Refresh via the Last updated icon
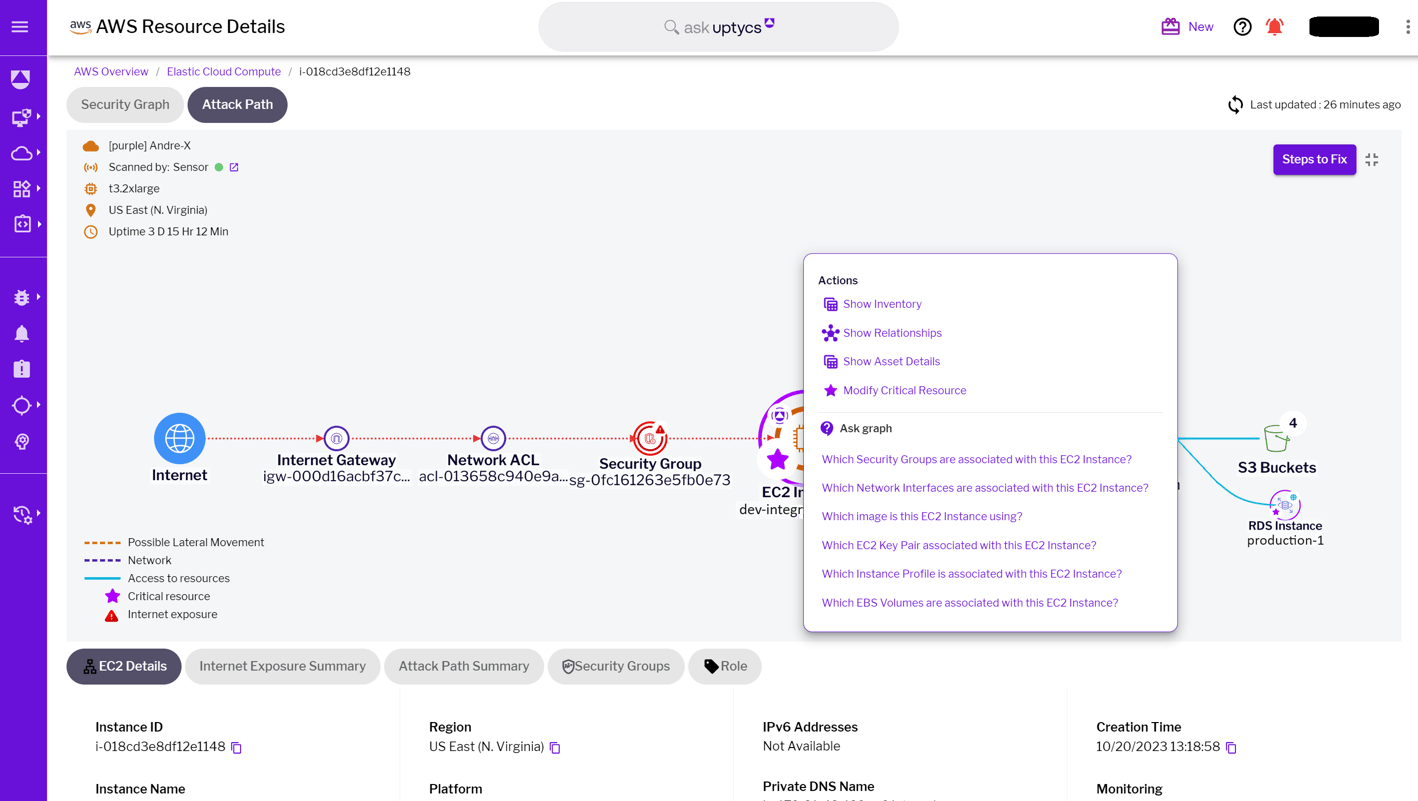The image size is (1418, 801). (1235, 104)
